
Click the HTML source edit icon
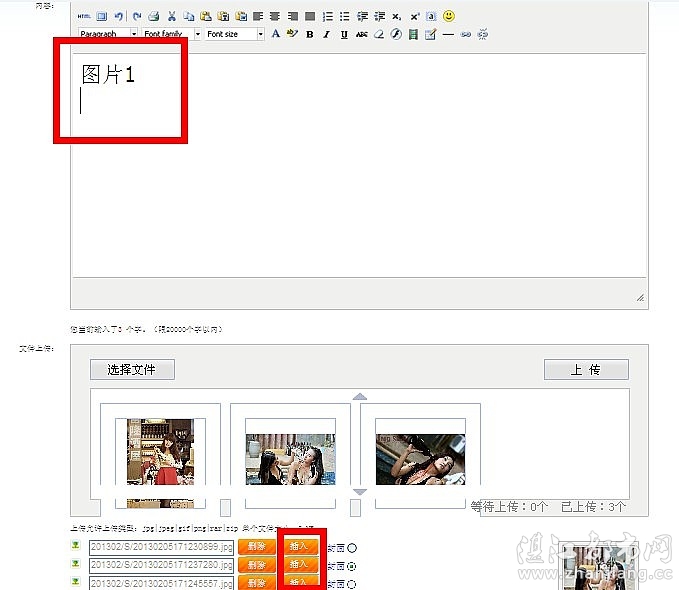pos(84,16)
